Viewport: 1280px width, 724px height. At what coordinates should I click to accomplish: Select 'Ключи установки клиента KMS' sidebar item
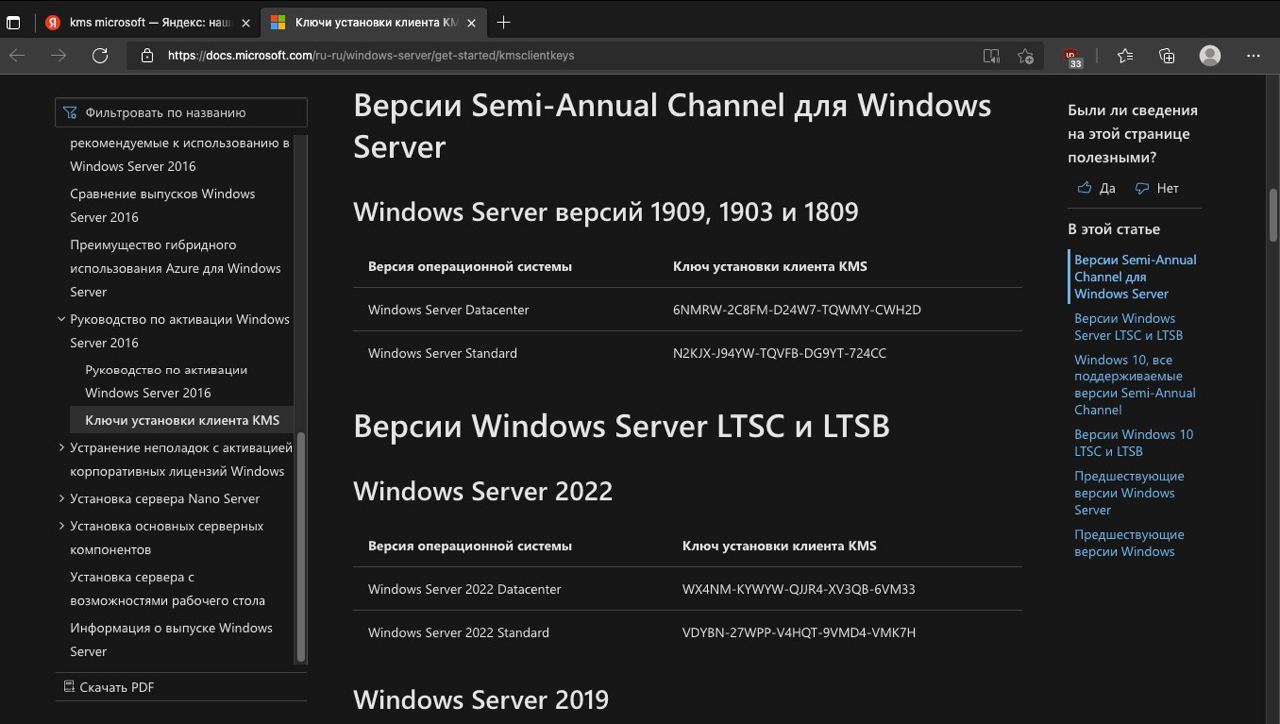click(182, 420)
